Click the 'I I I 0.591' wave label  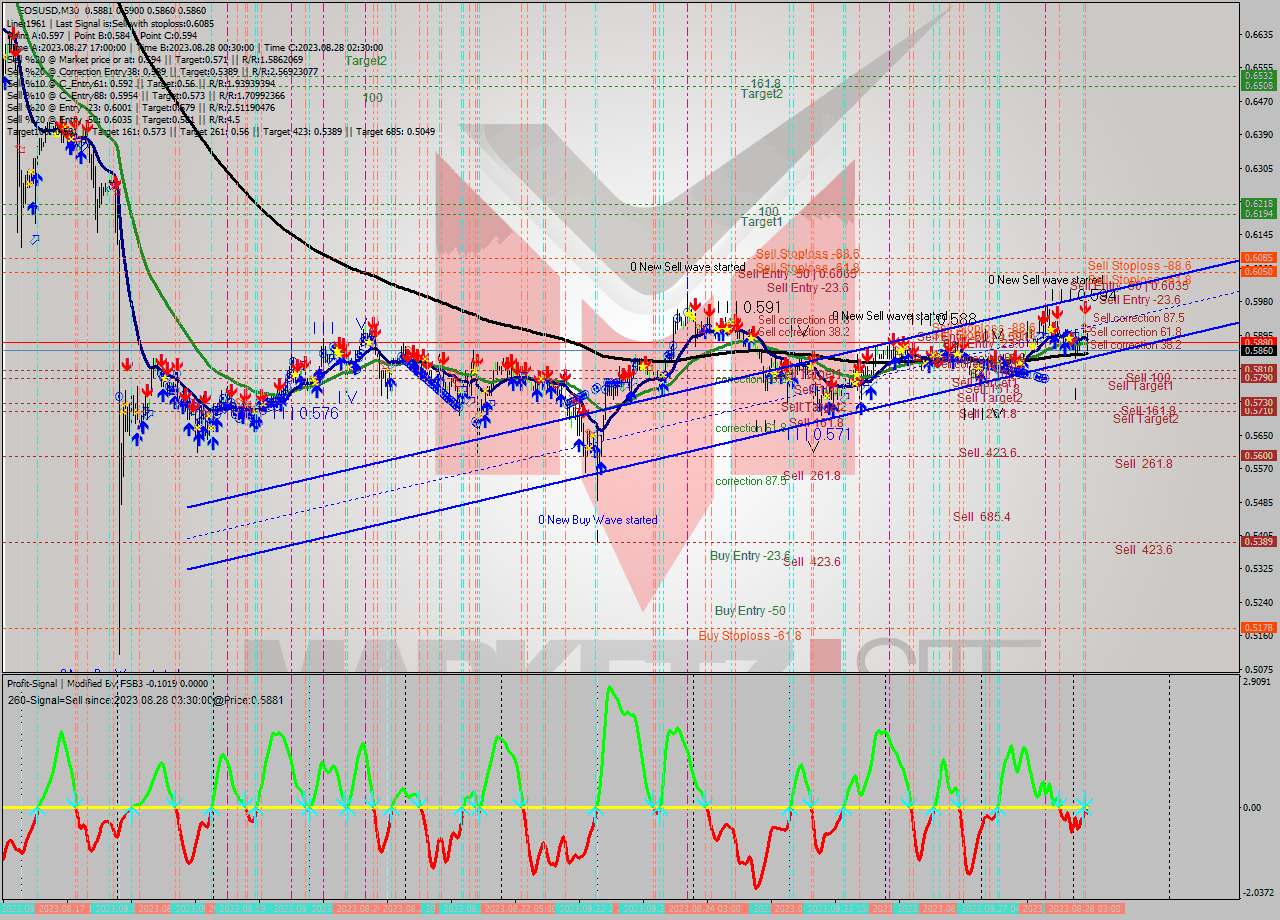(749, 308)
